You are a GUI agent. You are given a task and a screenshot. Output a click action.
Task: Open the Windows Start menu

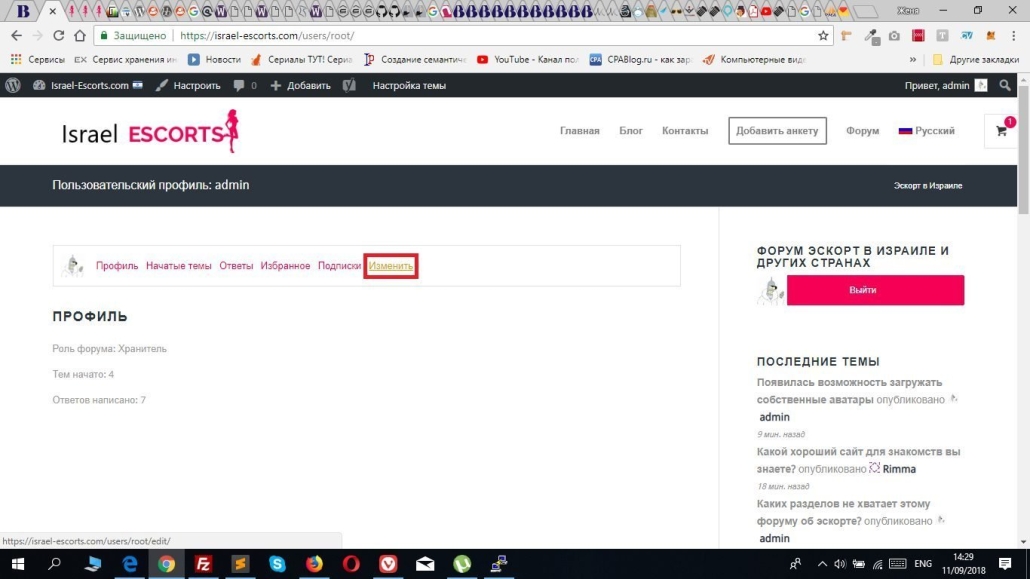(x=18, y=564)
